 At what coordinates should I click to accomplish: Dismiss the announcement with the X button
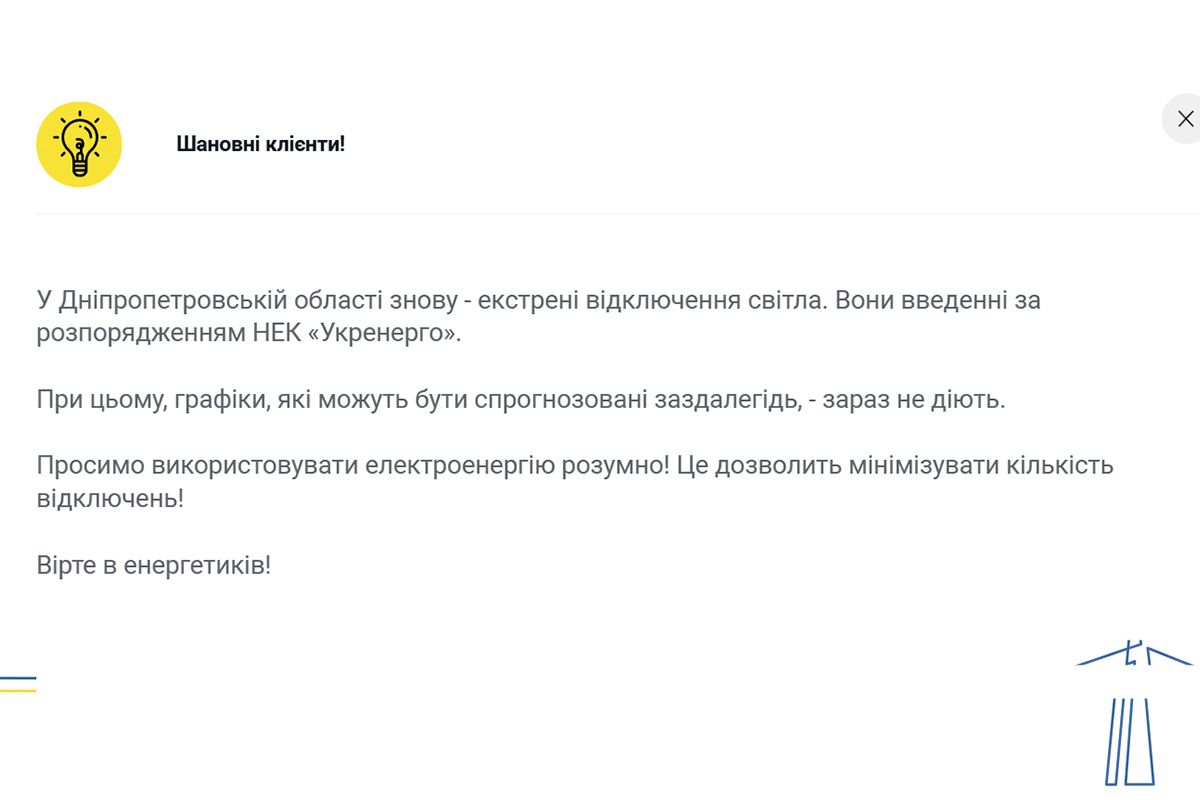pyautogui.click(x=1186, y=118)
